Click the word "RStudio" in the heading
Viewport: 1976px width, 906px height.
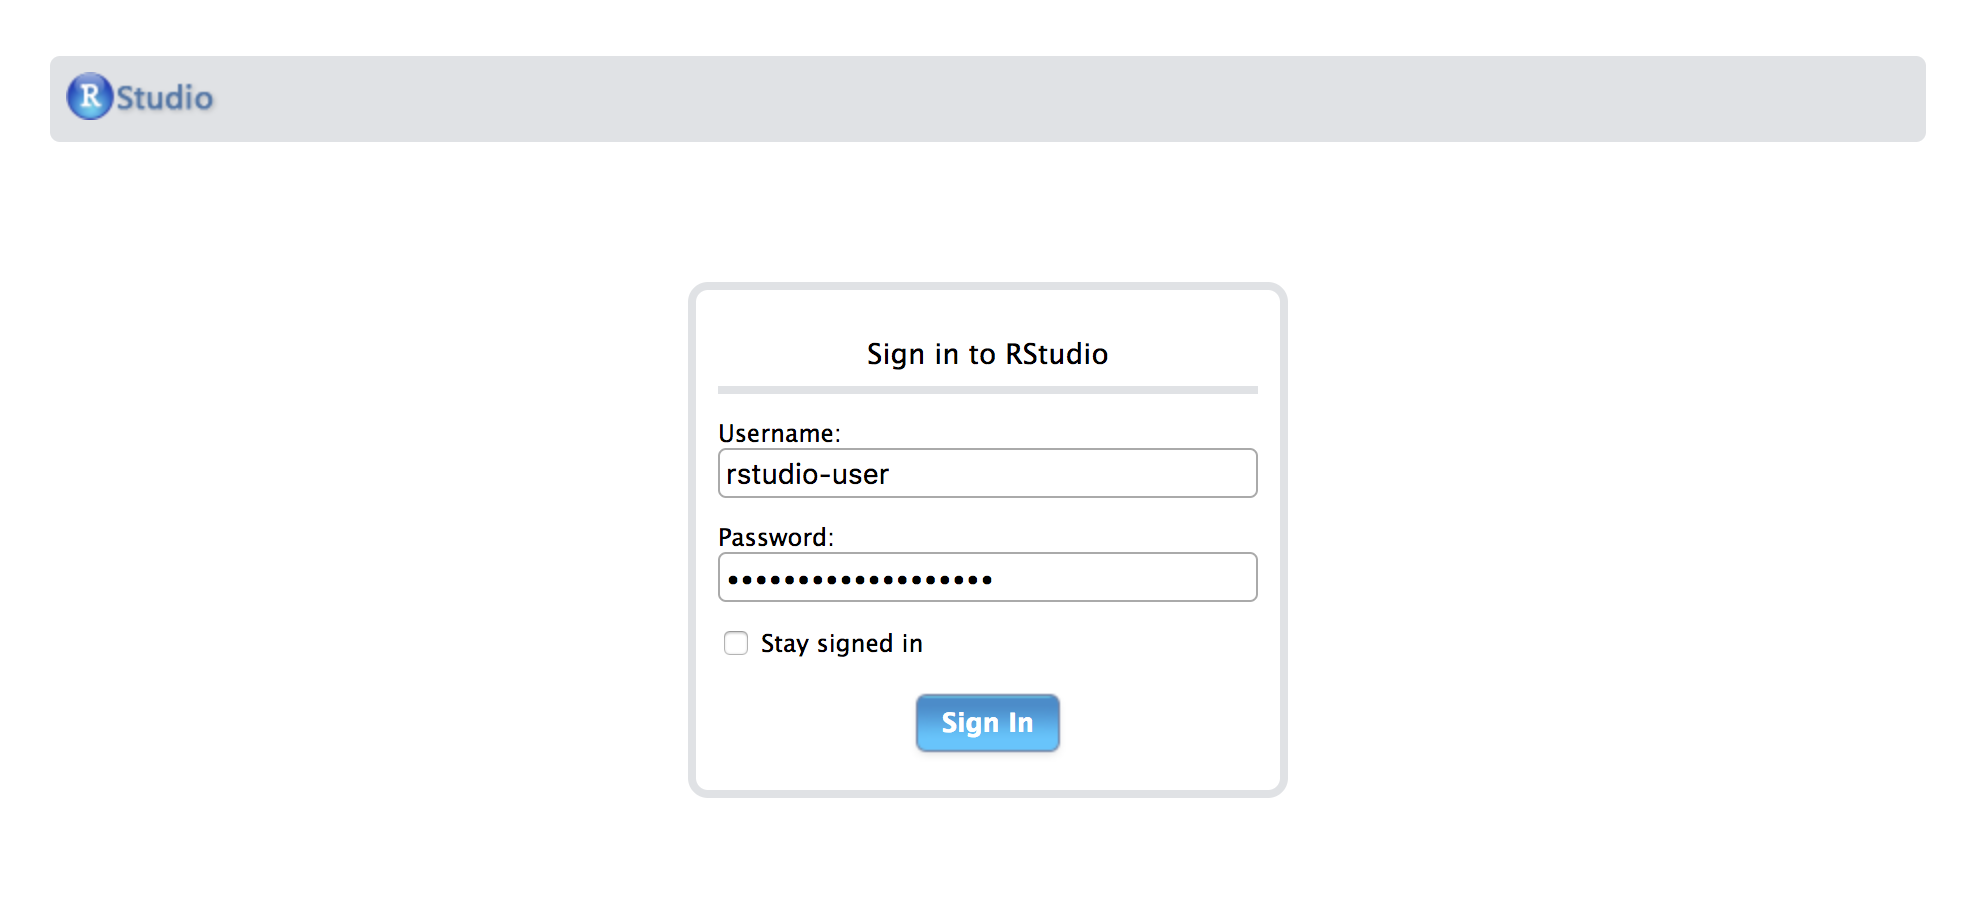click(x=1056, y=354)
